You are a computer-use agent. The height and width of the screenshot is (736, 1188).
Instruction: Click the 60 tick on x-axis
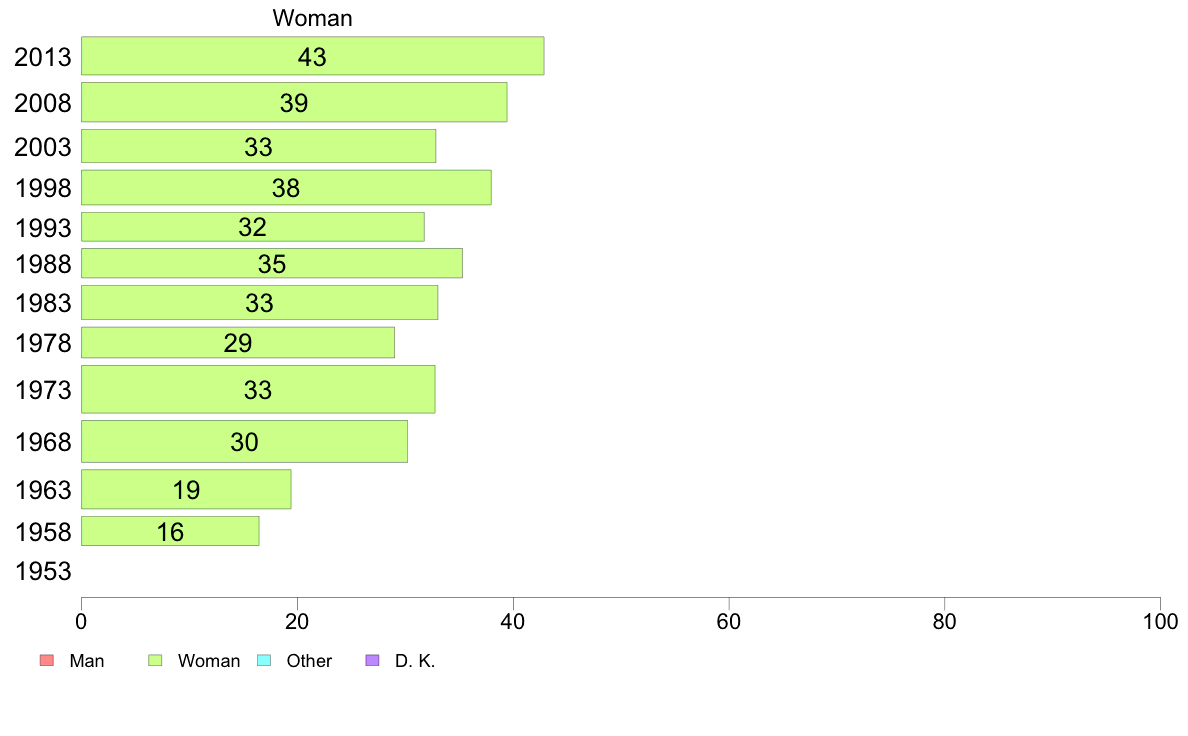pos(729,622)
